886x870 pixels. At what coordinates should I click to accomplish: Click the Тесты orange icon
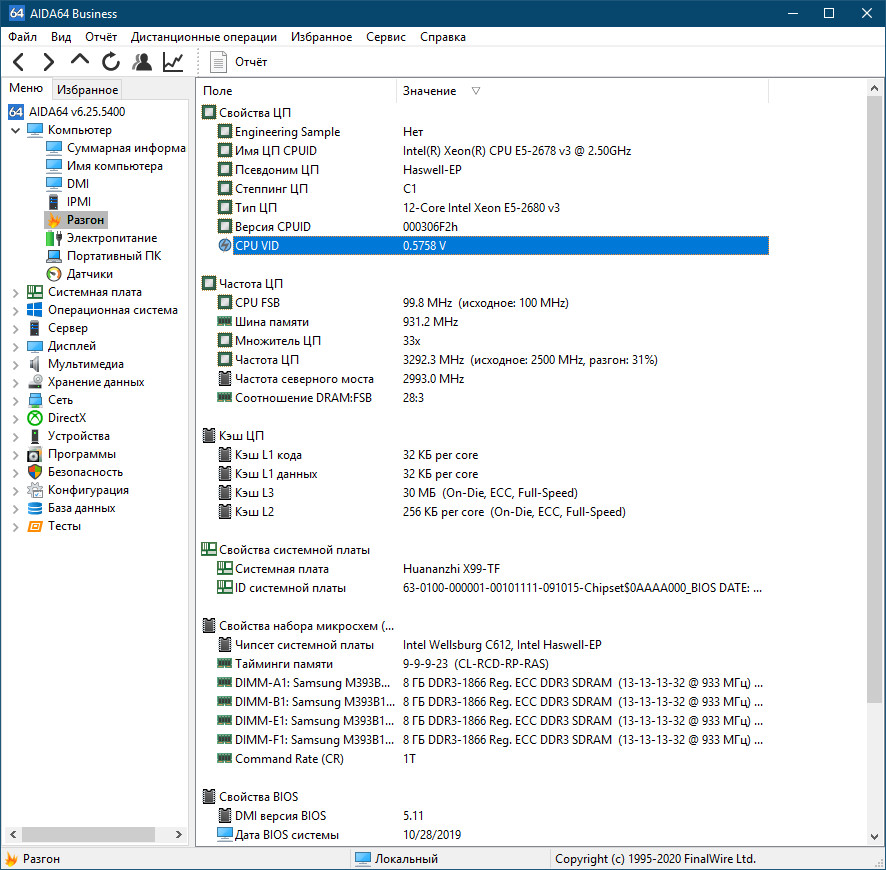pyautogui.click(x=35, y=526)
